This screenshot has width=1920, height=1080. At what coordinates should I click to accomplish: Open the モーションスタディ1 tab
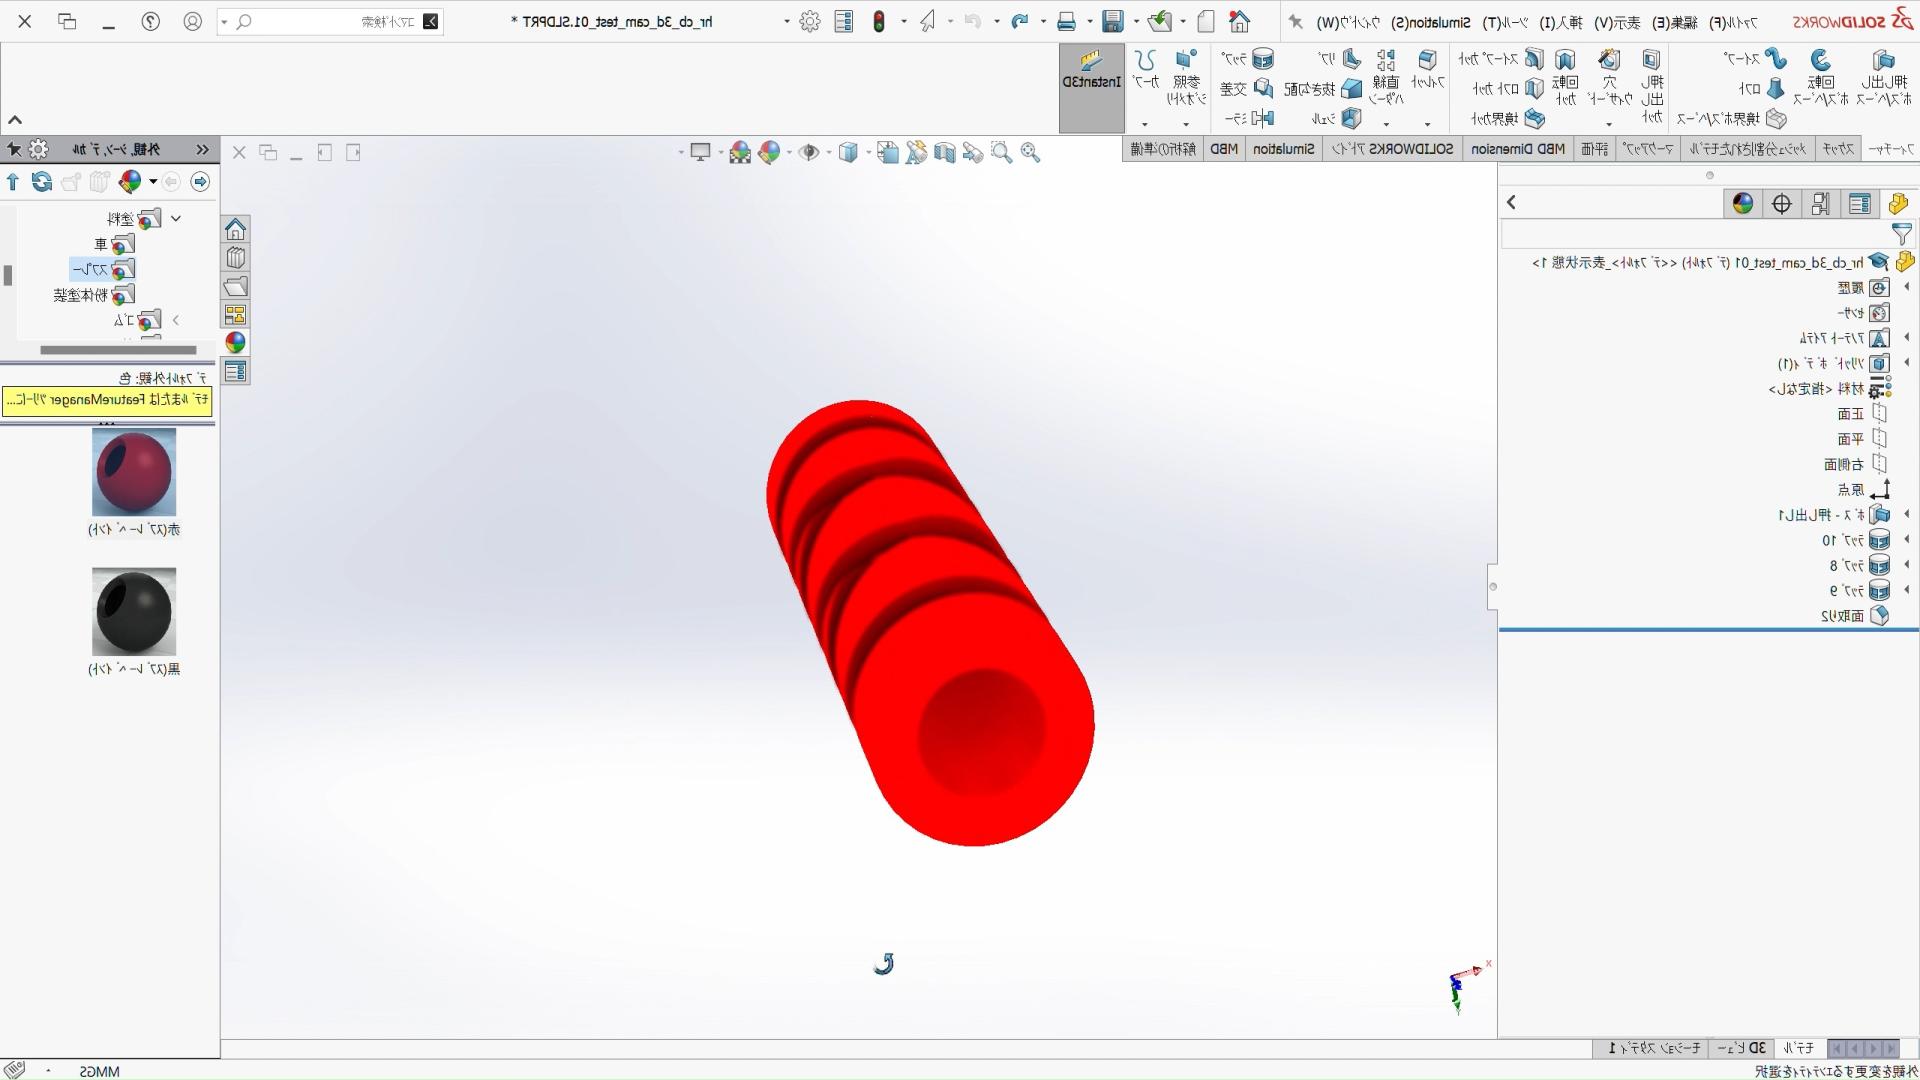(x=1654, y=1048)
